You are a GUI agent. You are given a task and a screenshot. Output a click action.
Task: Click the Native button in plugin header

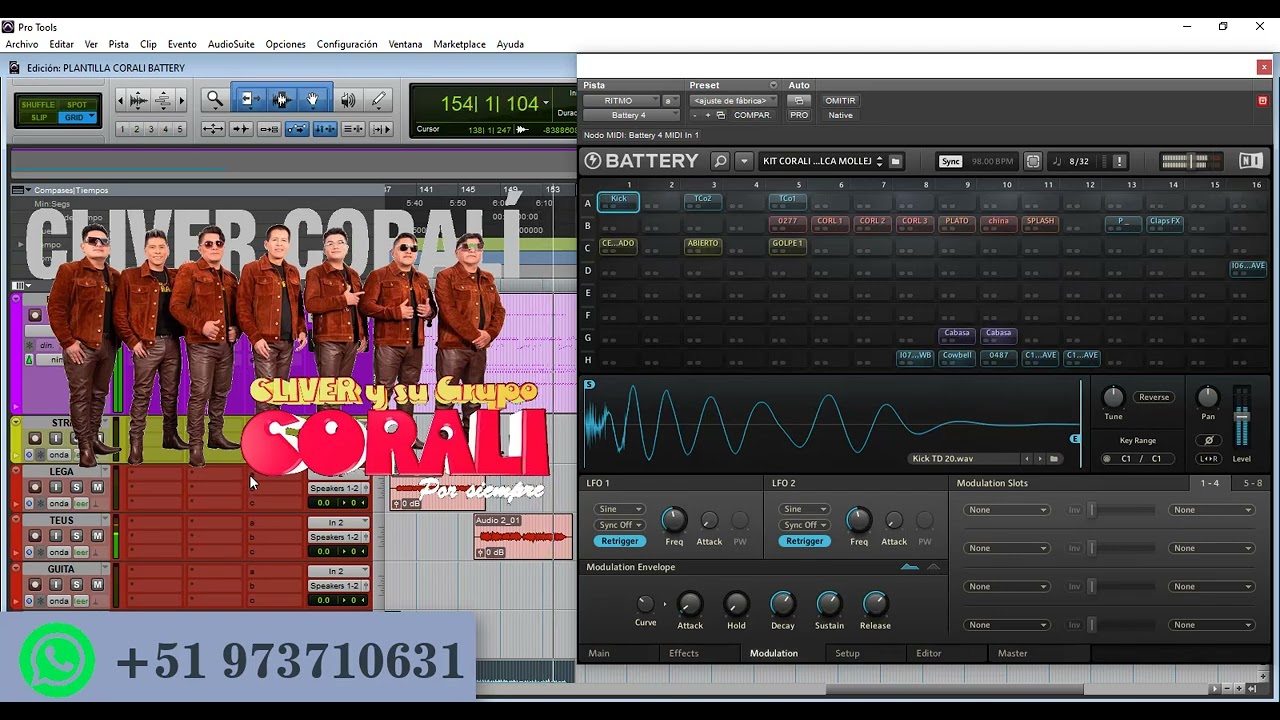[x=841, y=115]
